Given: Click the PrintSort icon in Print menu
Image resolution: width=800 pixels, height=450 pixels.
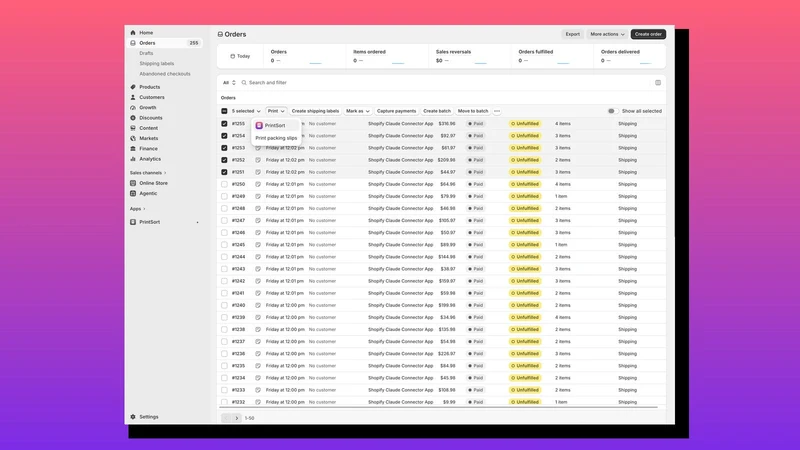Looking at the screenshot, I should [259, 126].
